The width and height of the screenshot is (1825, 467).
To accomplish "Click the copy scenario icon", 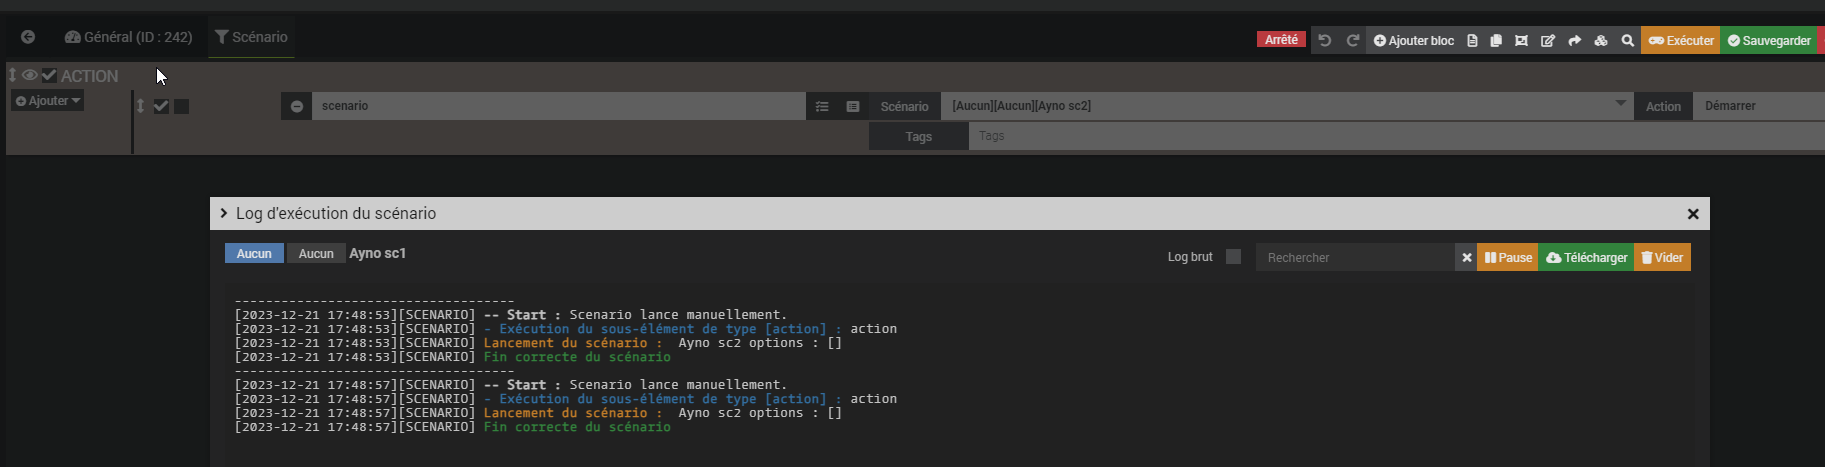I will pyautogui.click(x=1496, y=41).
